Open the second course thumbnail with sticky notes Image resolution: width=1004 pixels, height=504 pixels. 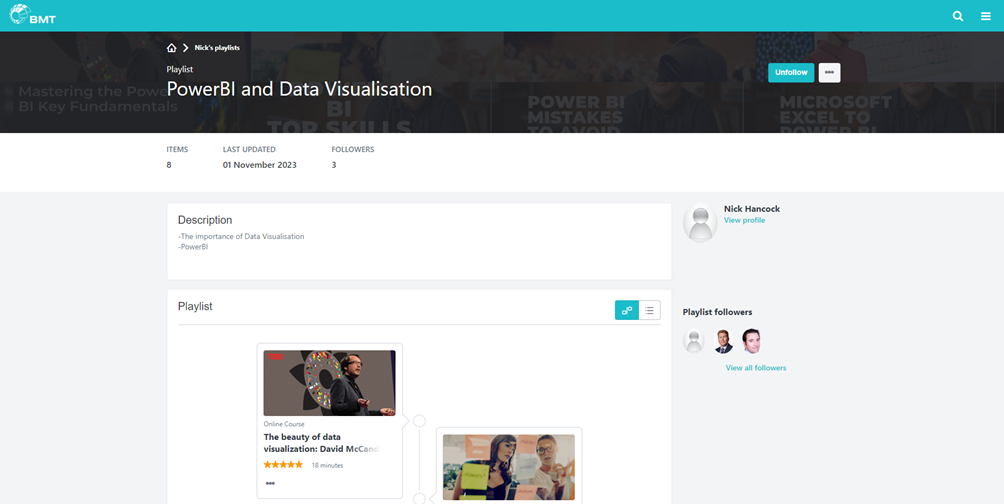click(508, 466)
